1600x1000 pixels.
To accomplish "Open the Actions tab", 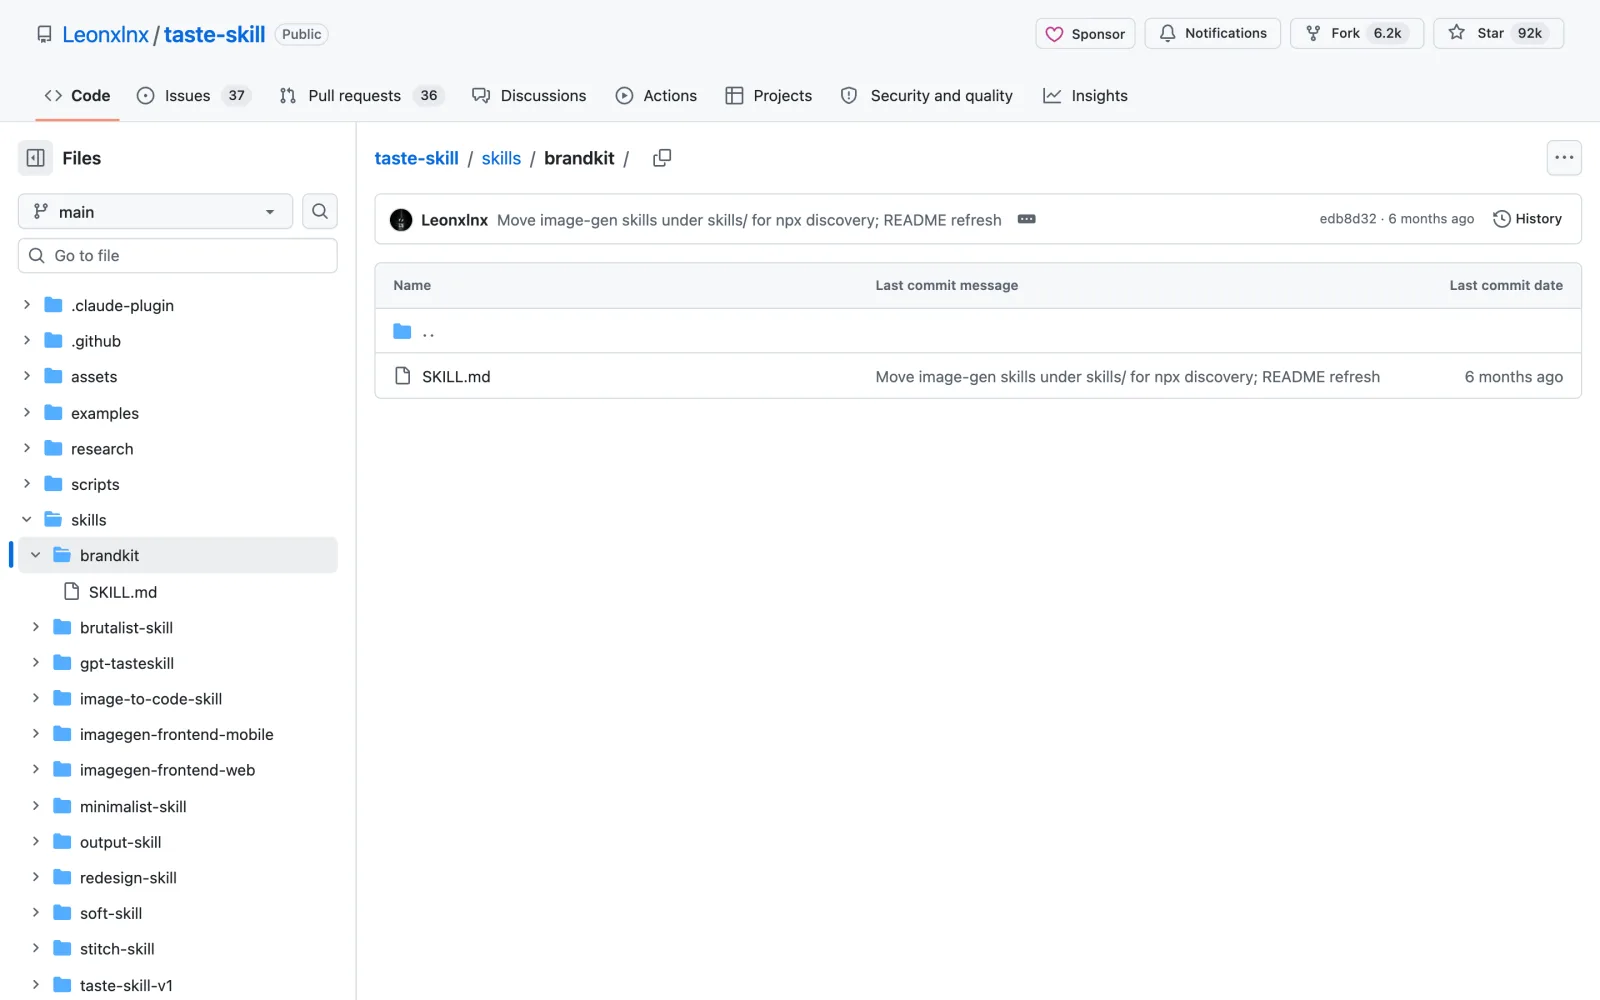I will pyautogui.click(x=657, y=96).
